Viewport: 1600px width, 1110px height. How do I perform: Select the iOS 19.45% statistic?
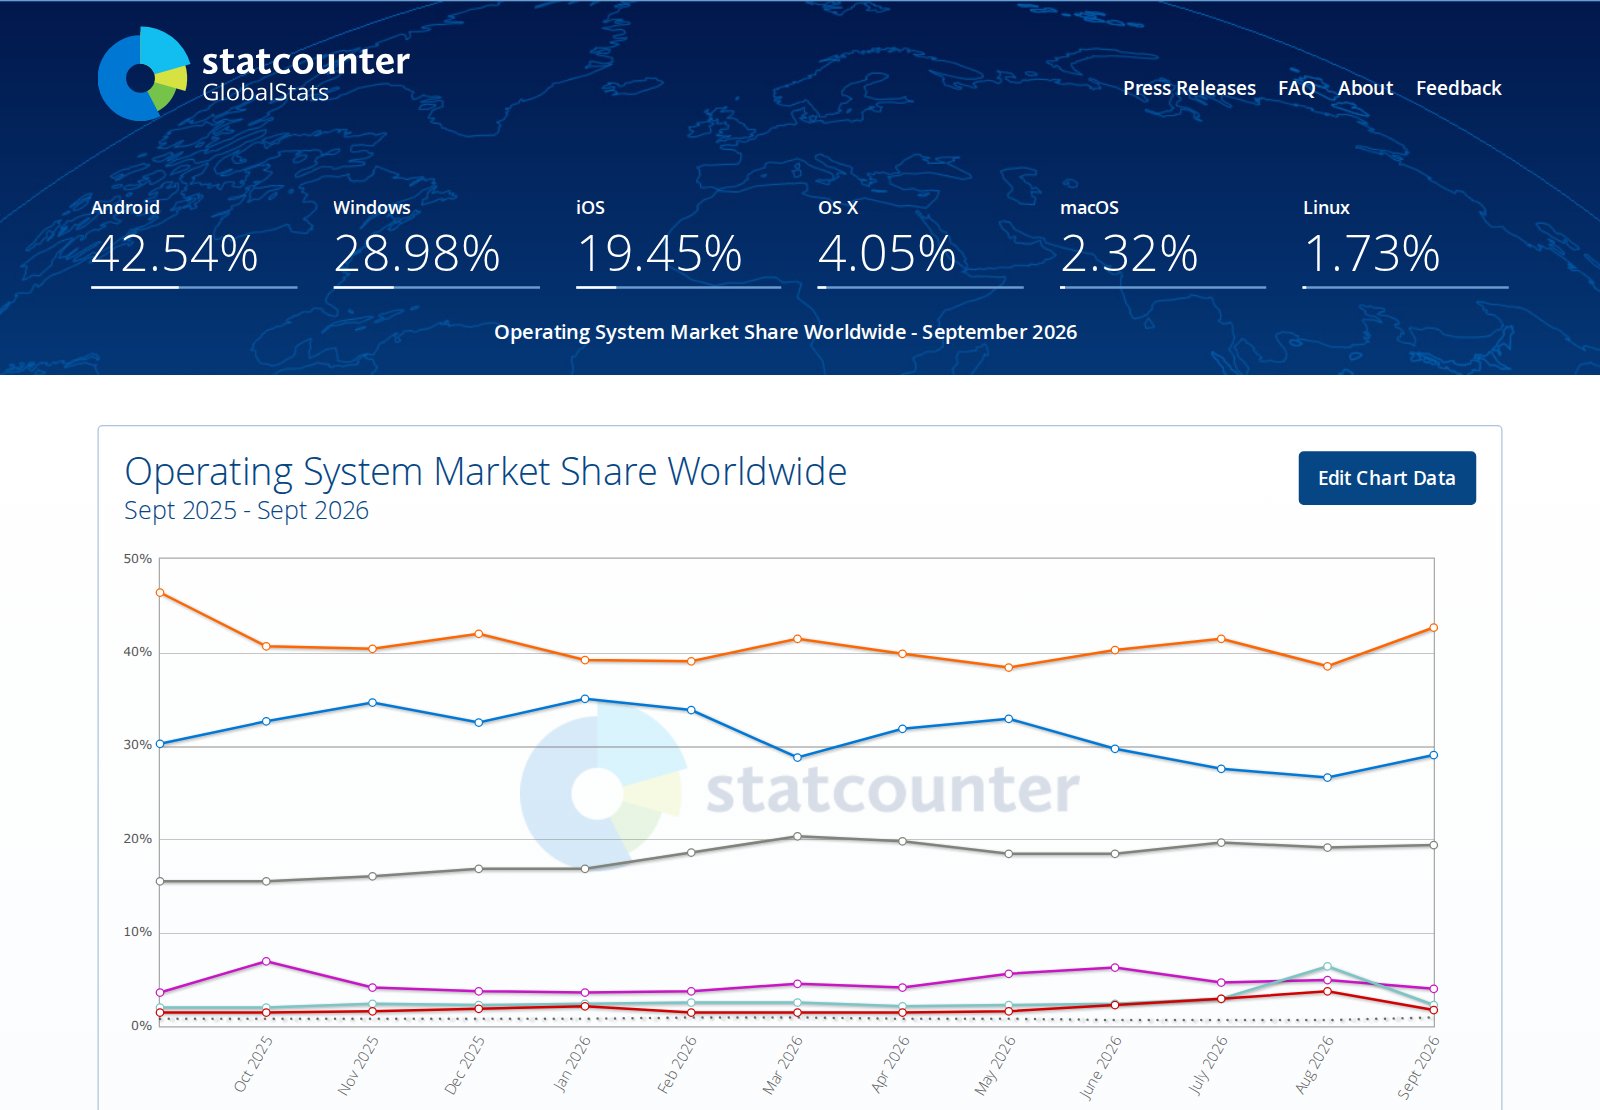(678, 242)
